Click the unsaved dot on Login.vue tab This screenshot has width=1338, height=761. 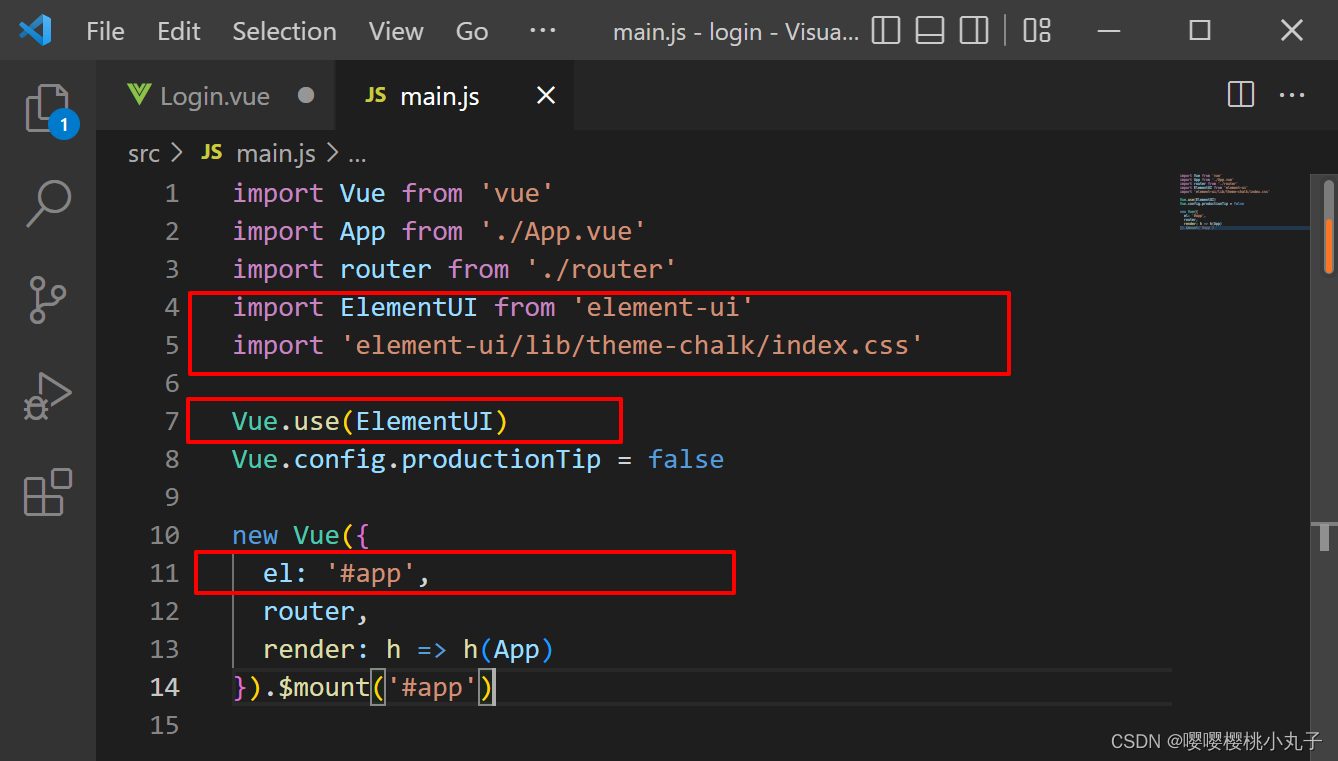pos(306,95)
